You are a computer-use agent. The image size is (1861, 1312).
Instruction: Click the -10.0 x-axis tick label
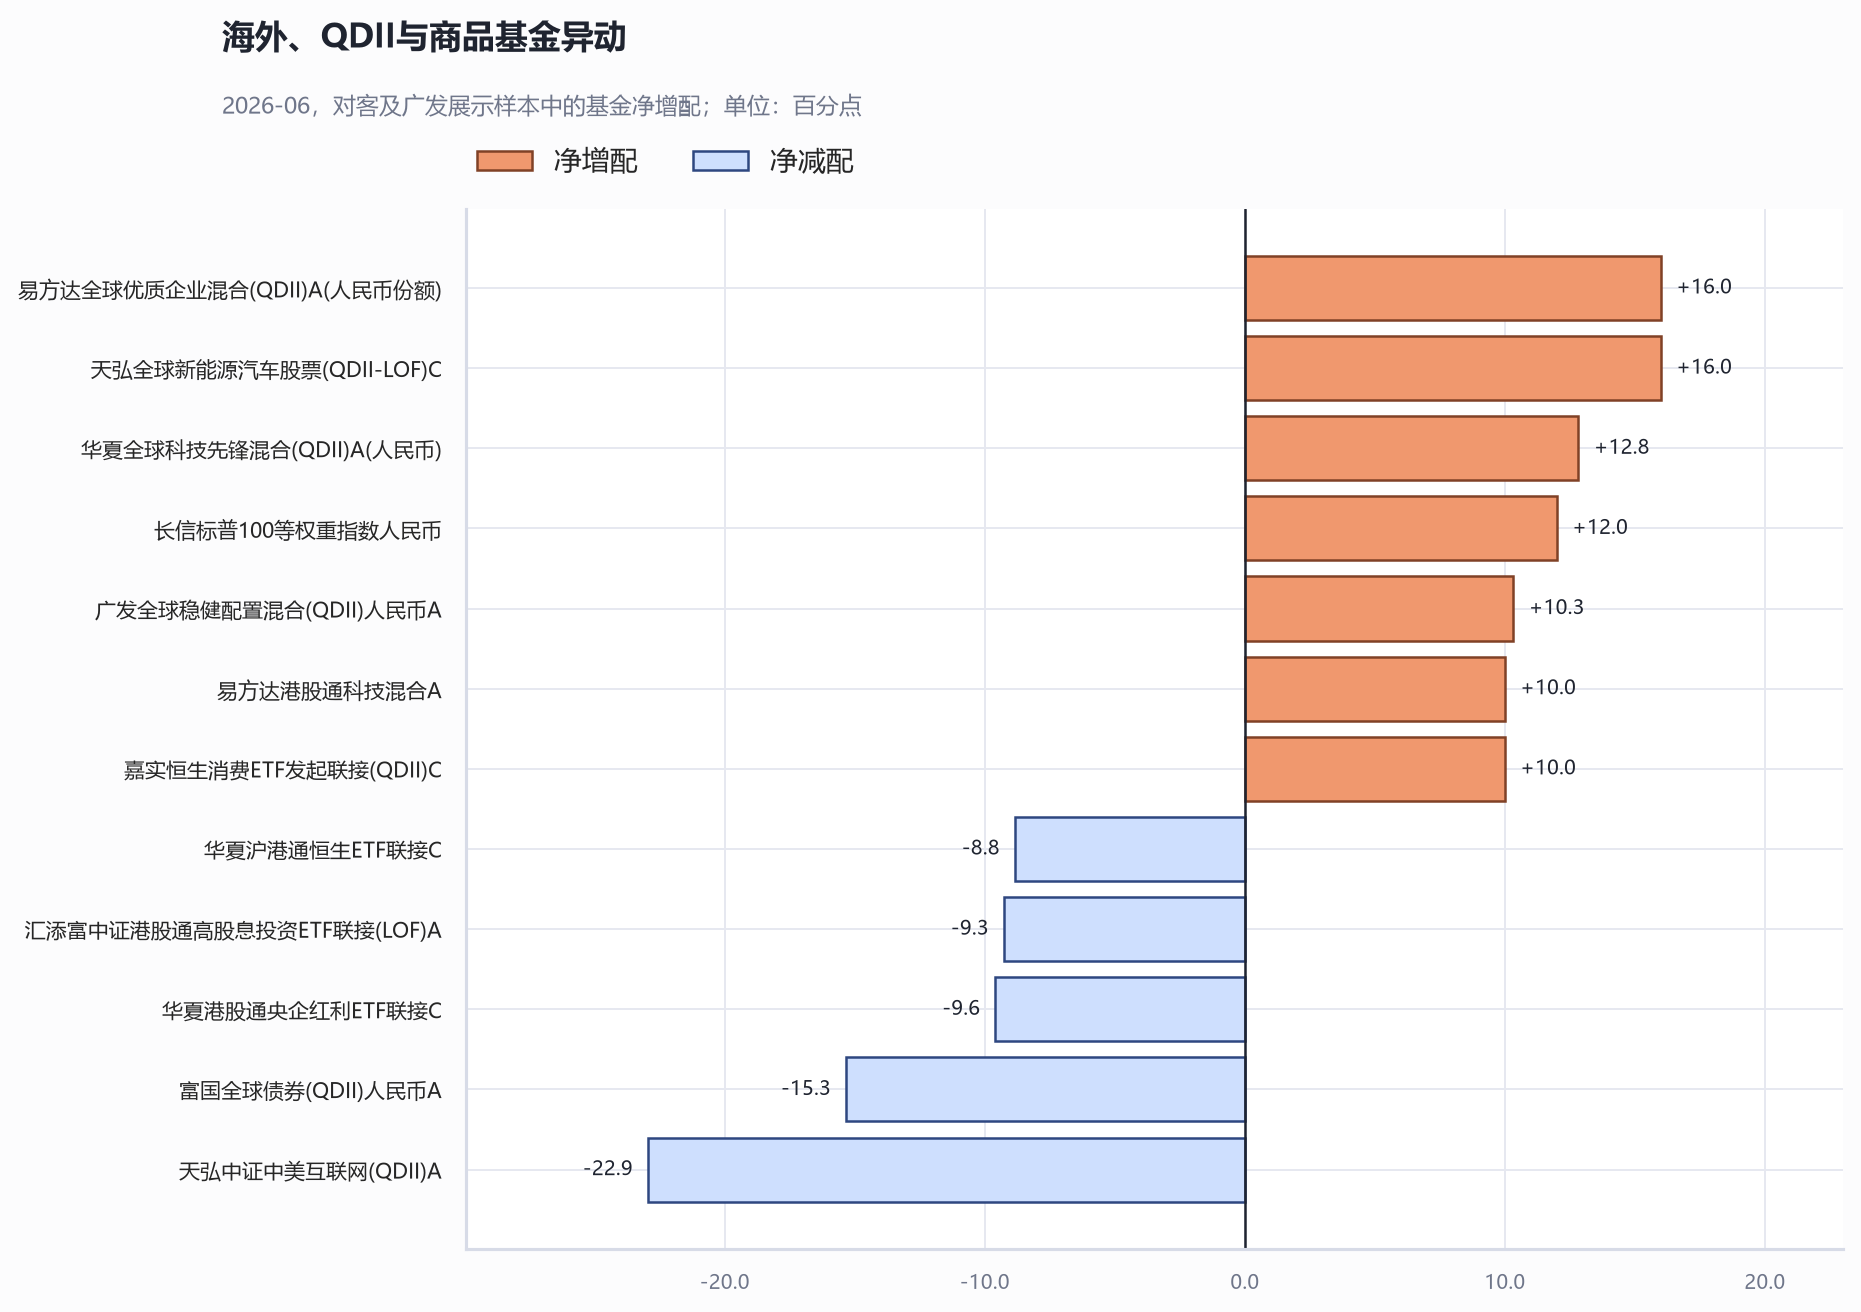click(x=985, y=1282)
